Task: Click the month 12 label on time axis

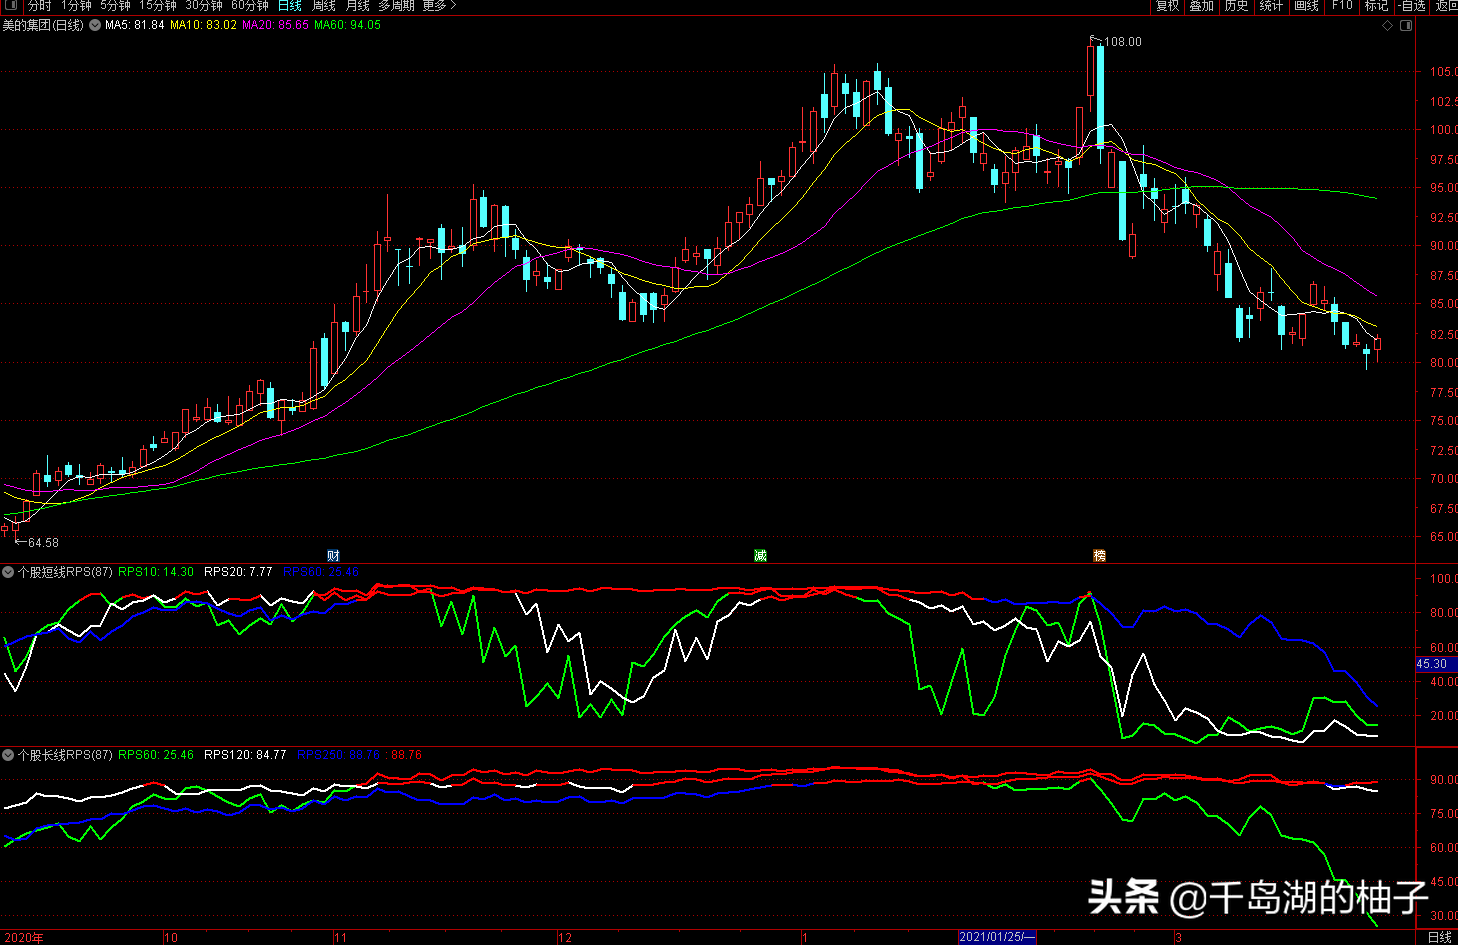Action: (565, 938)
